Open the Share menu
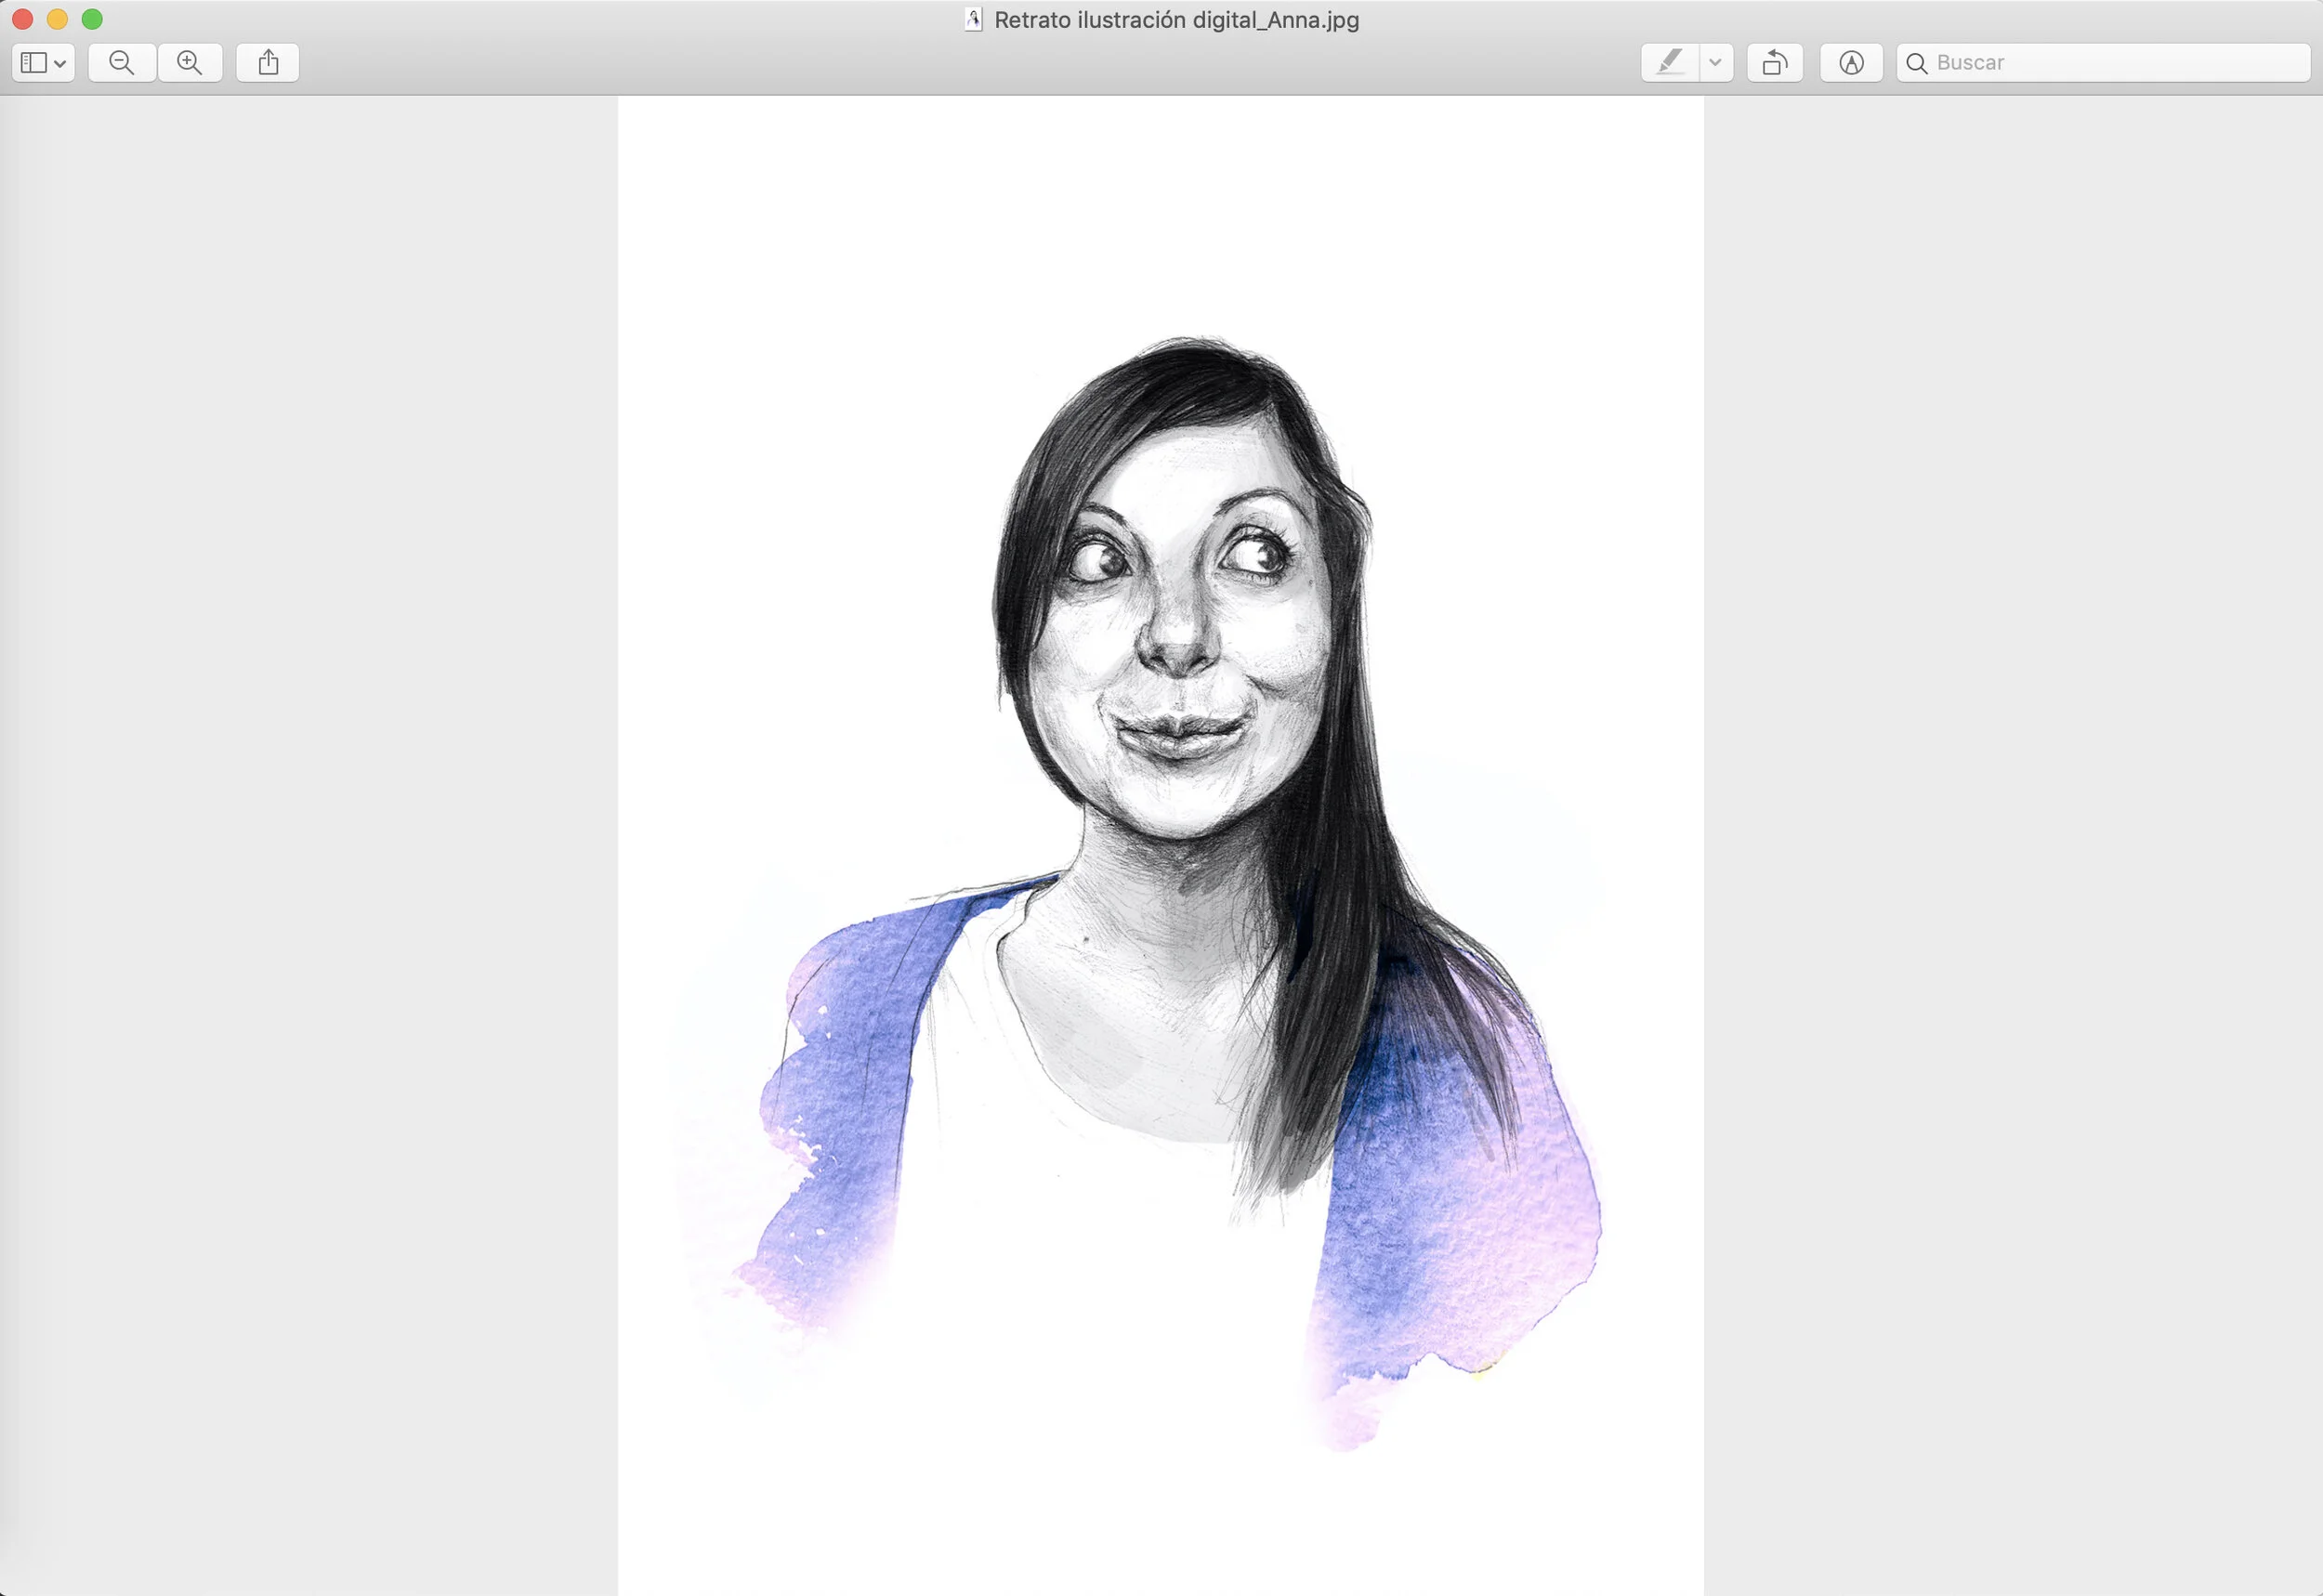The height and width of the screenshot is (1596, 2323). (x=268, y=63)
